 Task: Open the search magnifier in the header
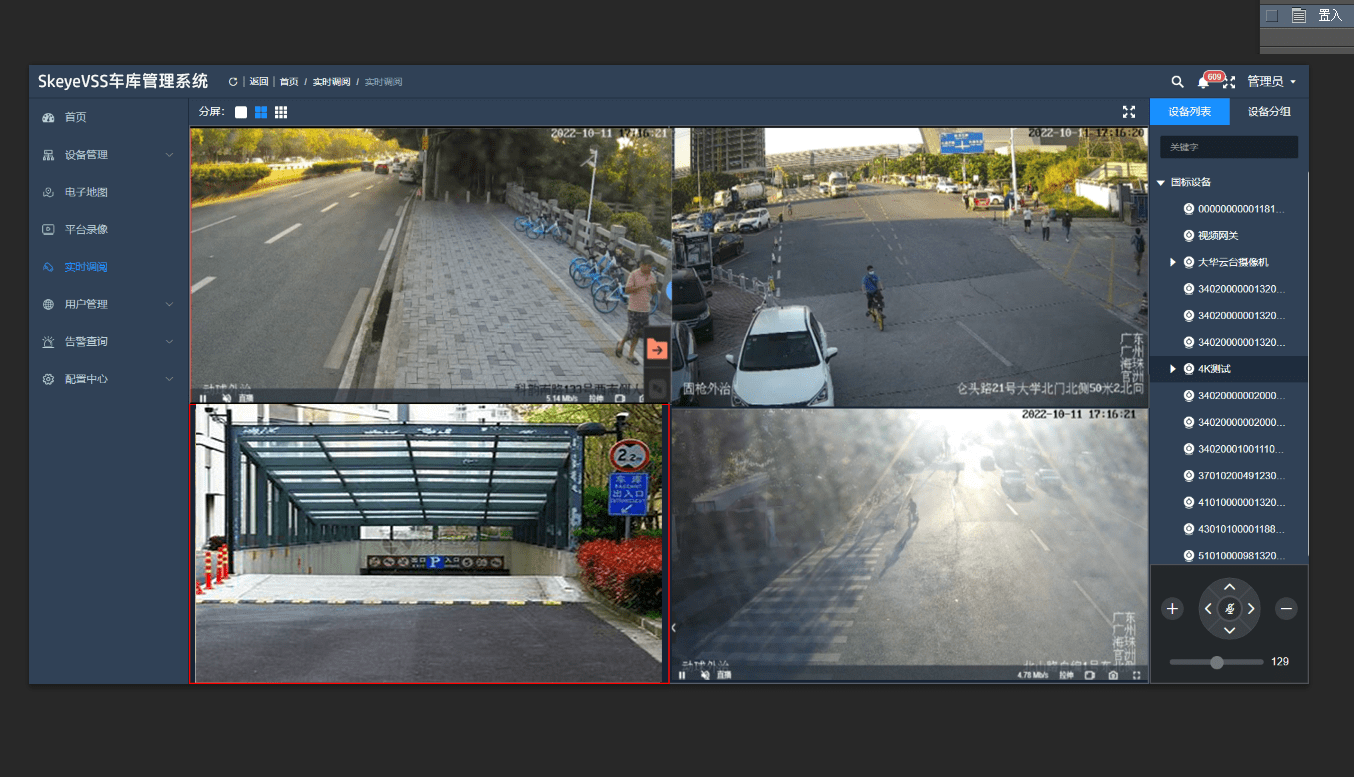pos(1178,82)
